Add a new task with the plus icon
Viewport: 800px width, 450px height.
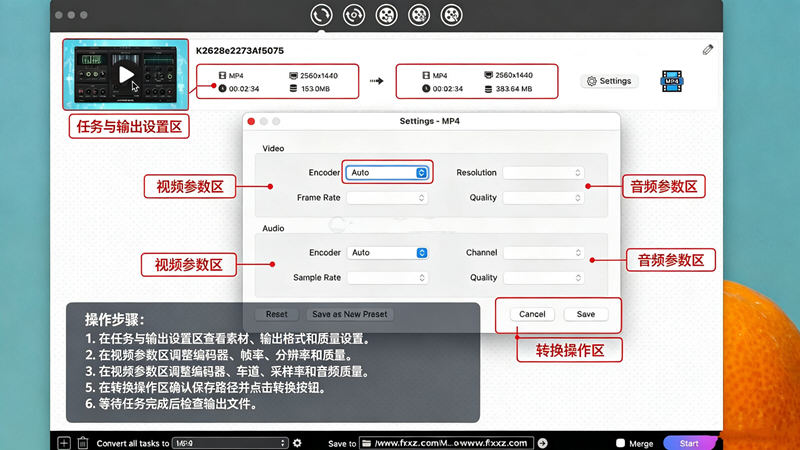[x=64, y=443]
